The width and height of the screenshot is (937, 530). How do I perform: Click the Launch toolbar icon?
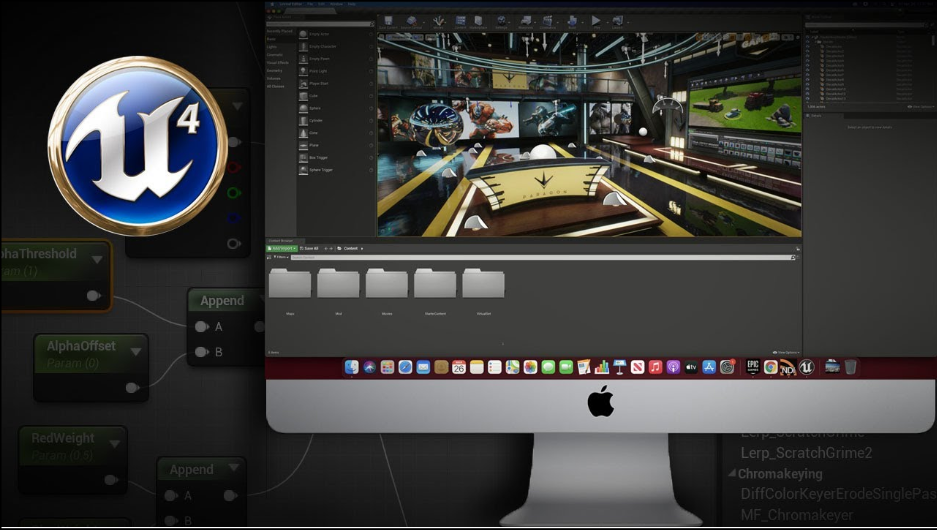point(617,22)
